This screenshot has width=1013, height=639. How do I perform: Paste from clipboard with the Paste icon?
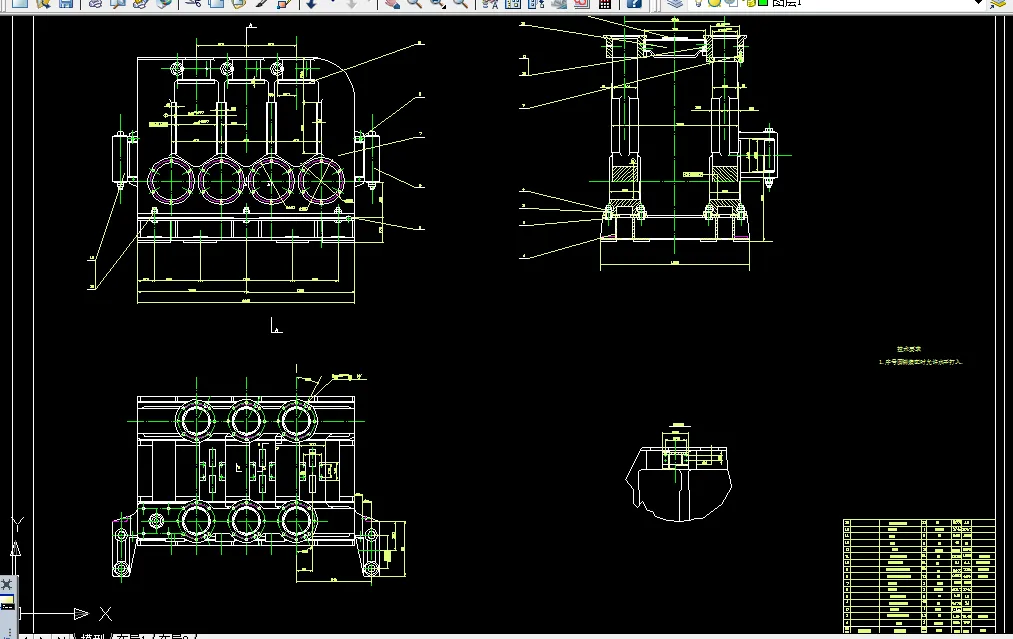[238, 3]
